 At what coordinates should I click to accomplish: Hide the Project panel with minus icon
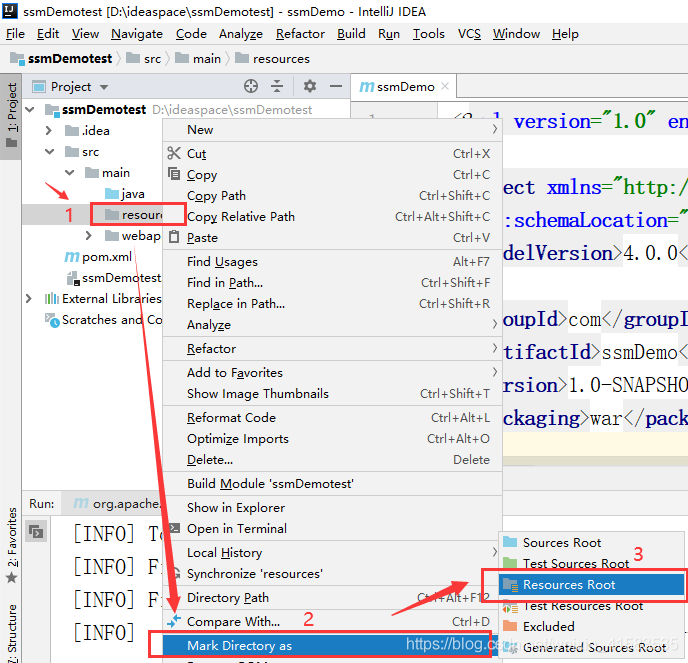point(336,86)
